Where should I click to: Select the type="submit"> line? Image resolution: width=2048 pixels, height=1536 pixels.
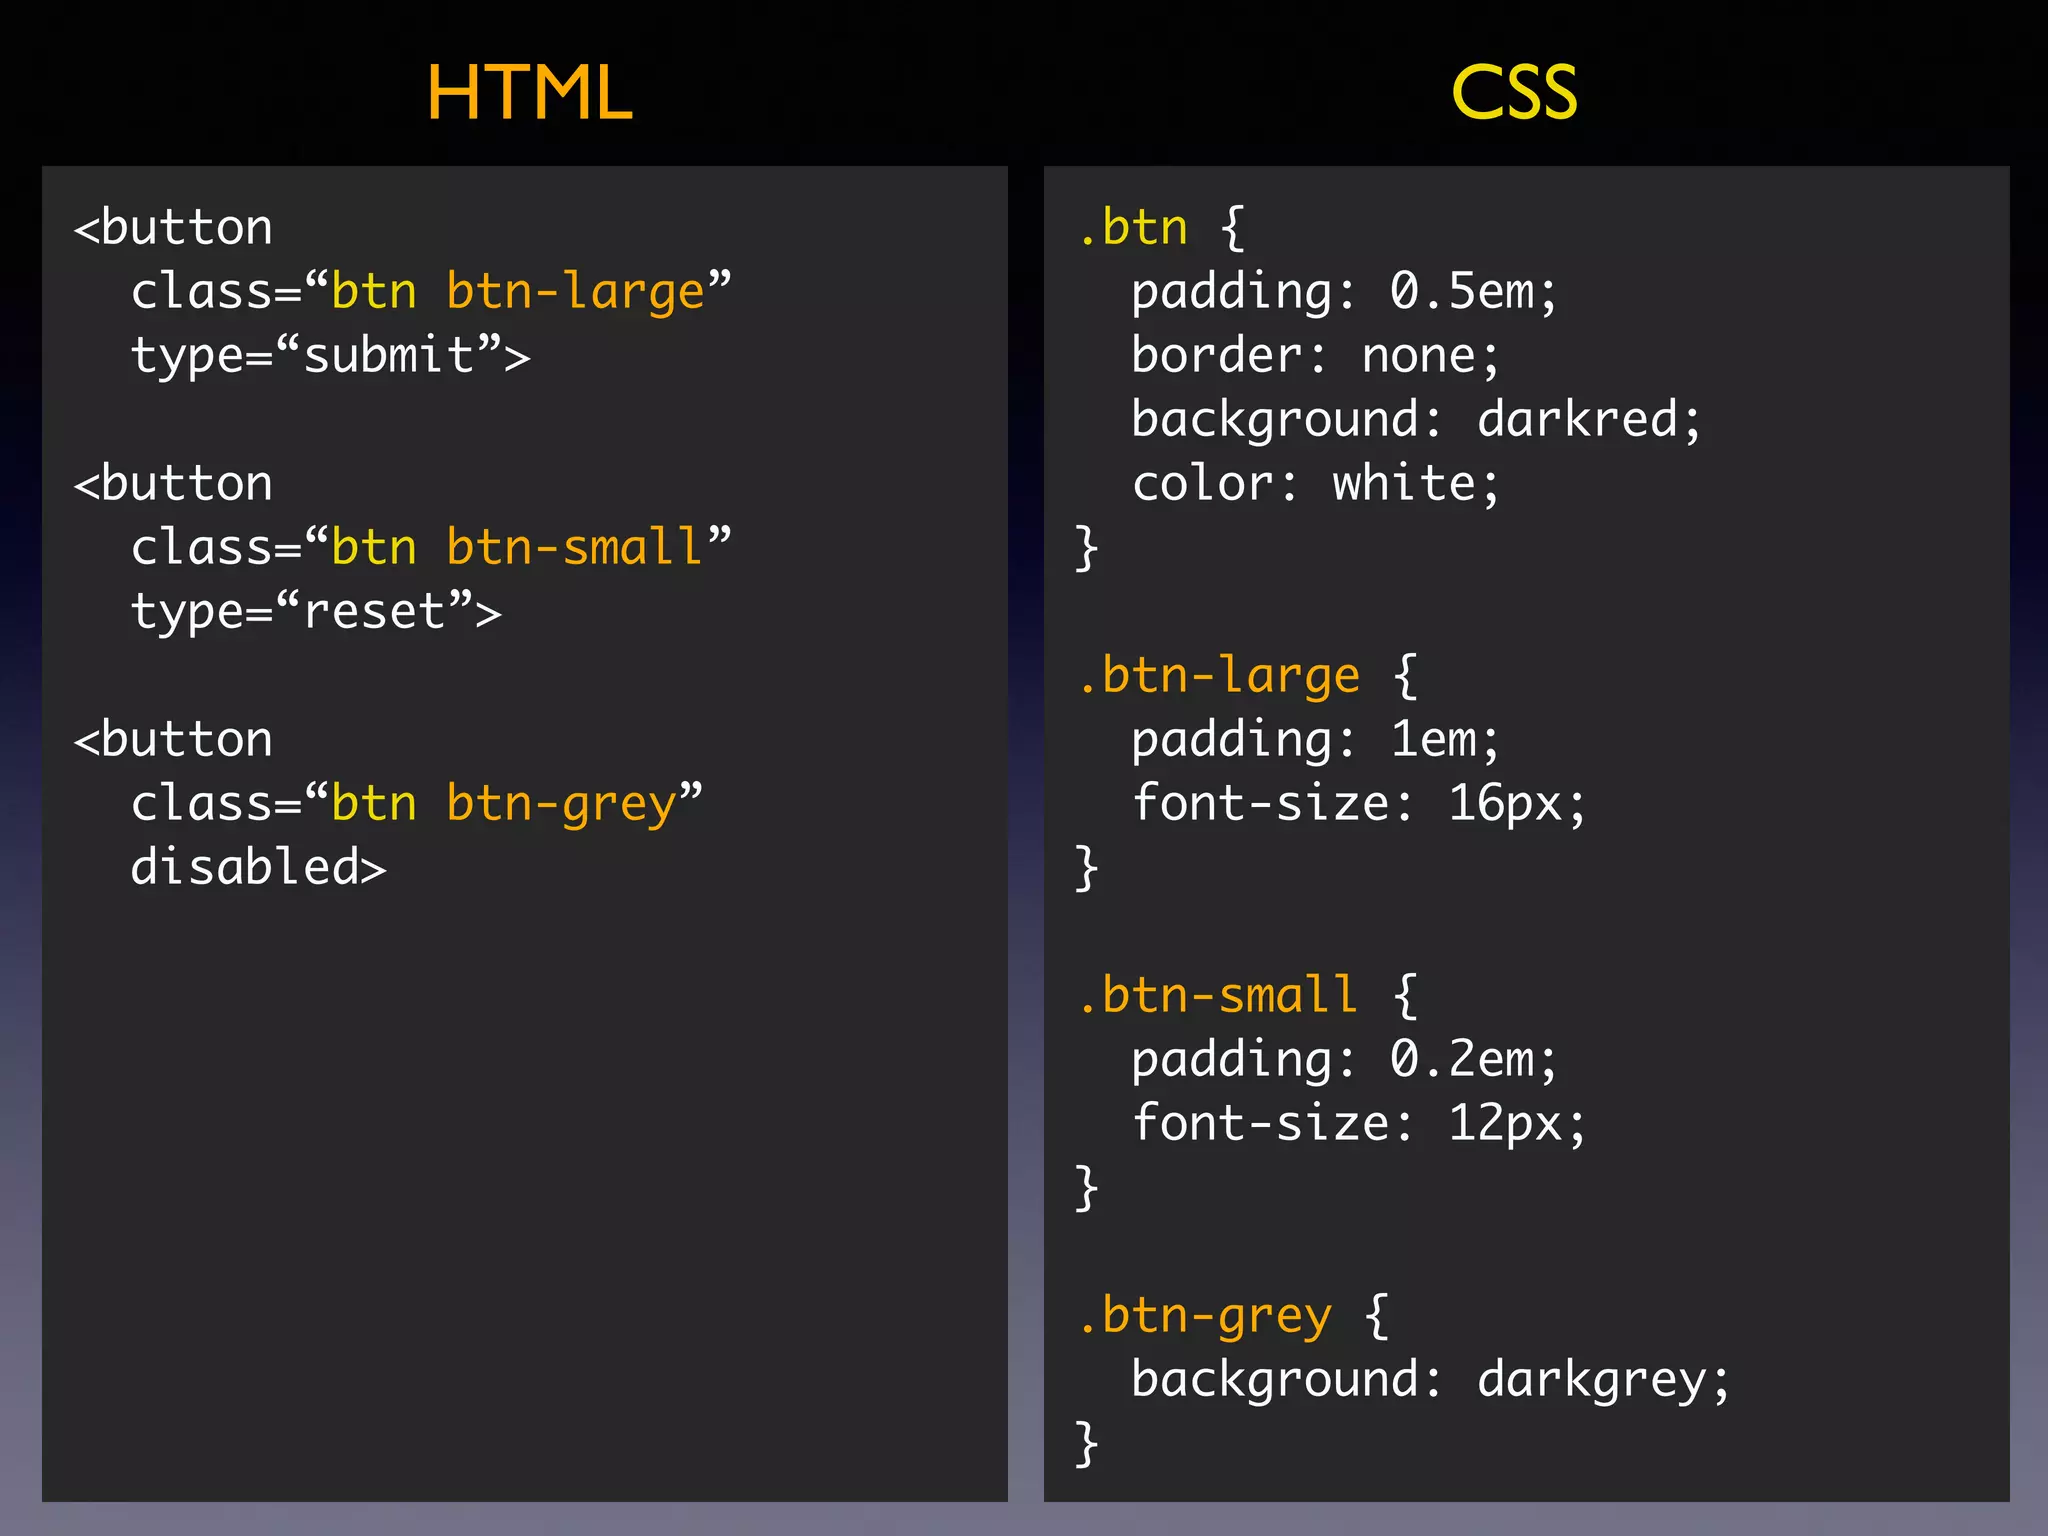point(331,356)
